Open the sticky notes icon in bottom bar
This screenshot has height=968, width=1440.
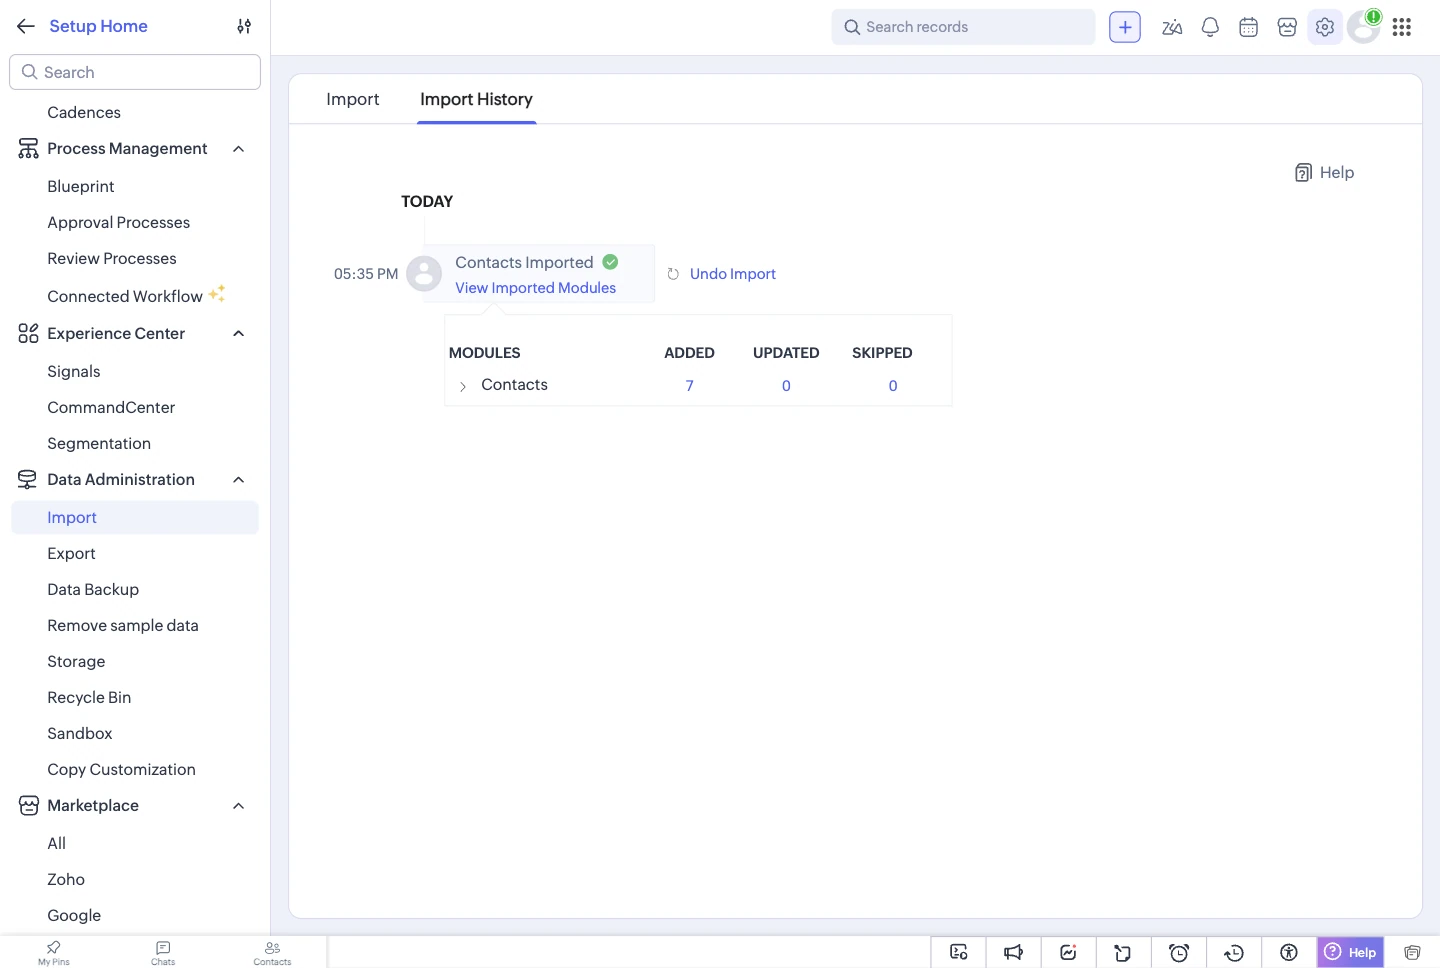pyautogui.click(x=1123, y=952)
